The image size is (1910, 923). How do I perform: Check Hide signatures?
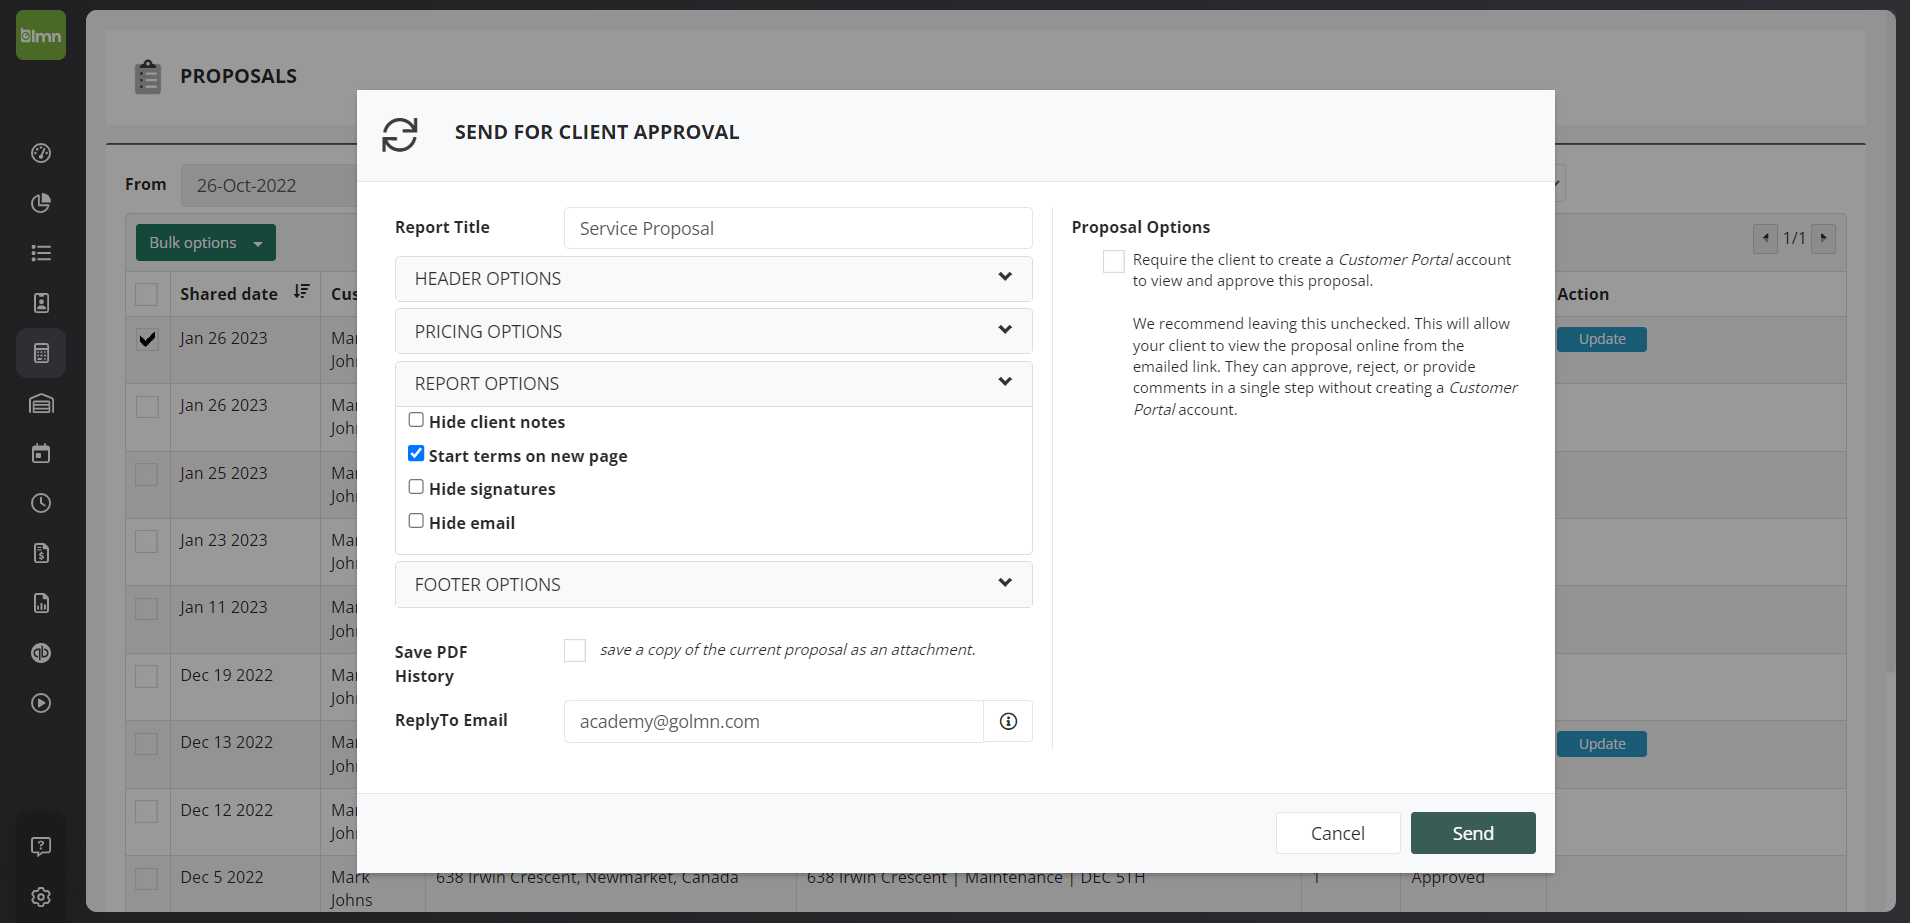(416, 487)
